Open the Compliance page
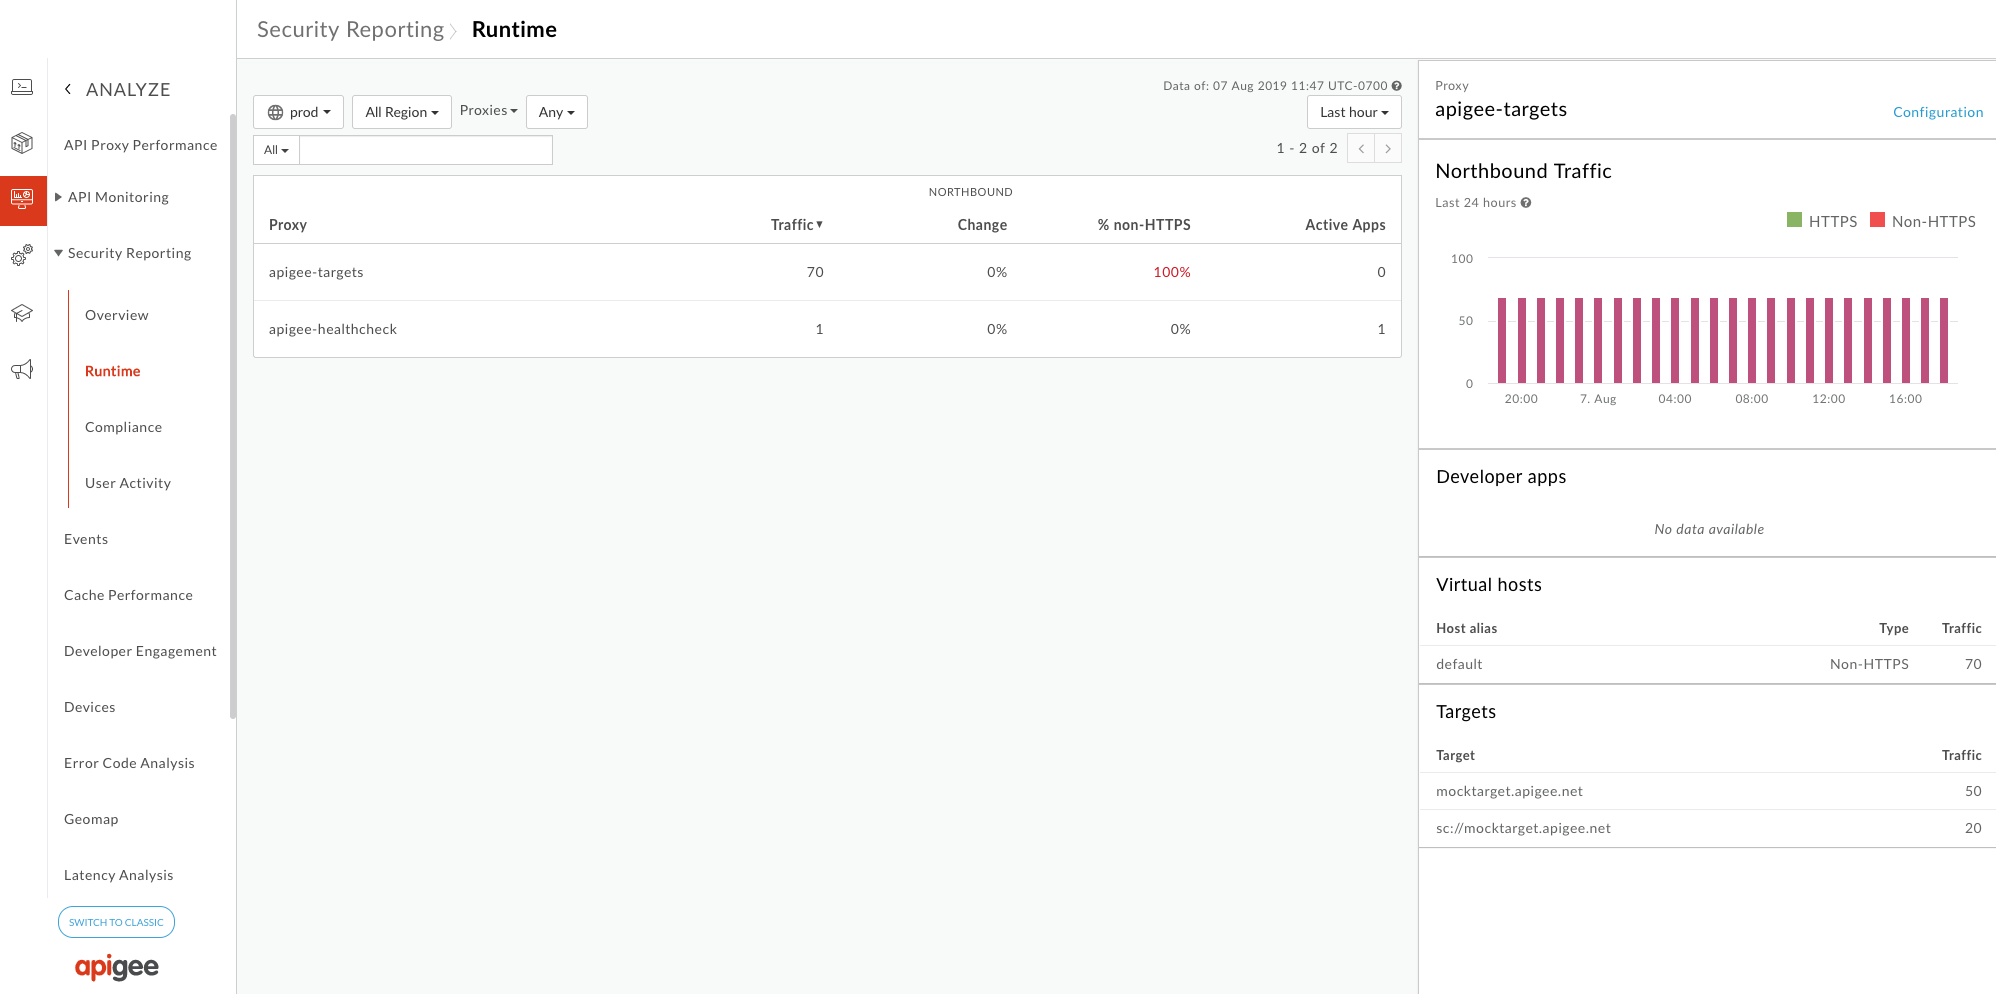Viewport: 1996px width, 994px height. [x=124, y=427]
